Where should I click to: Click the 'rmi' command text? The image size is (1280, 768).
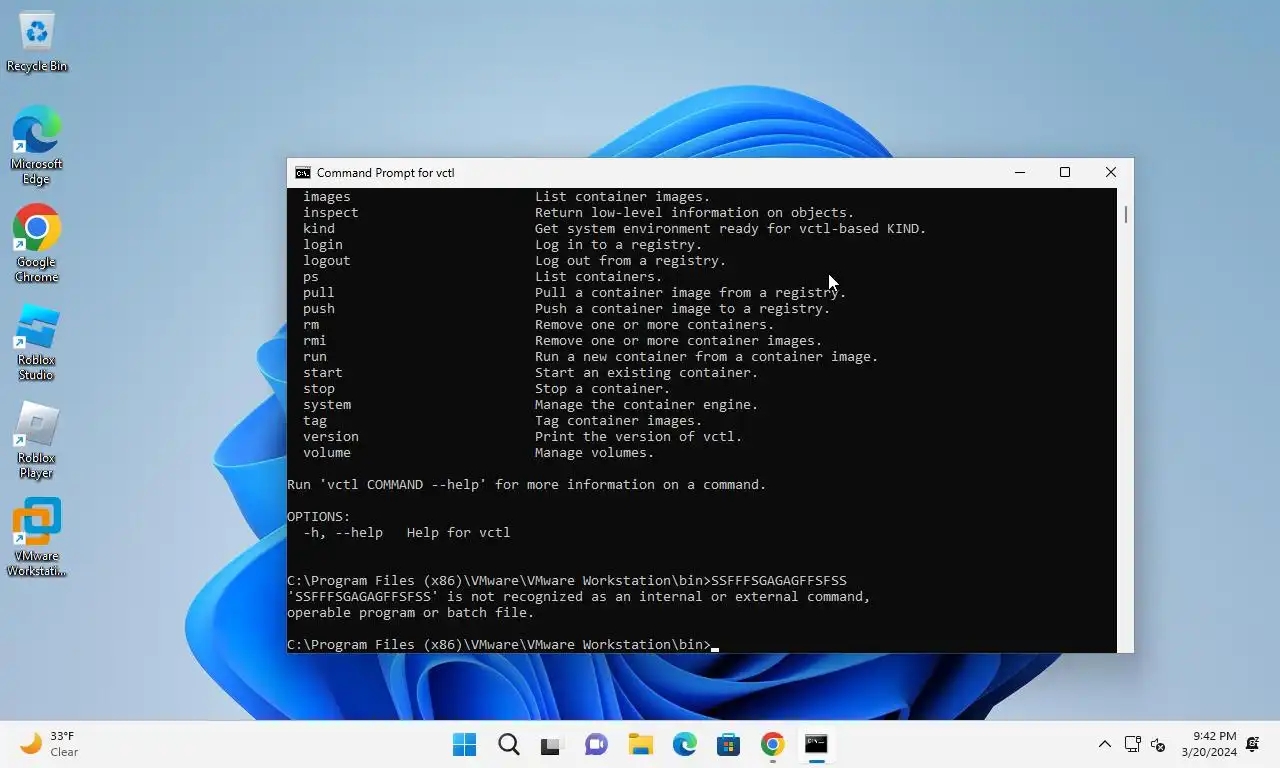pos(315,341)
